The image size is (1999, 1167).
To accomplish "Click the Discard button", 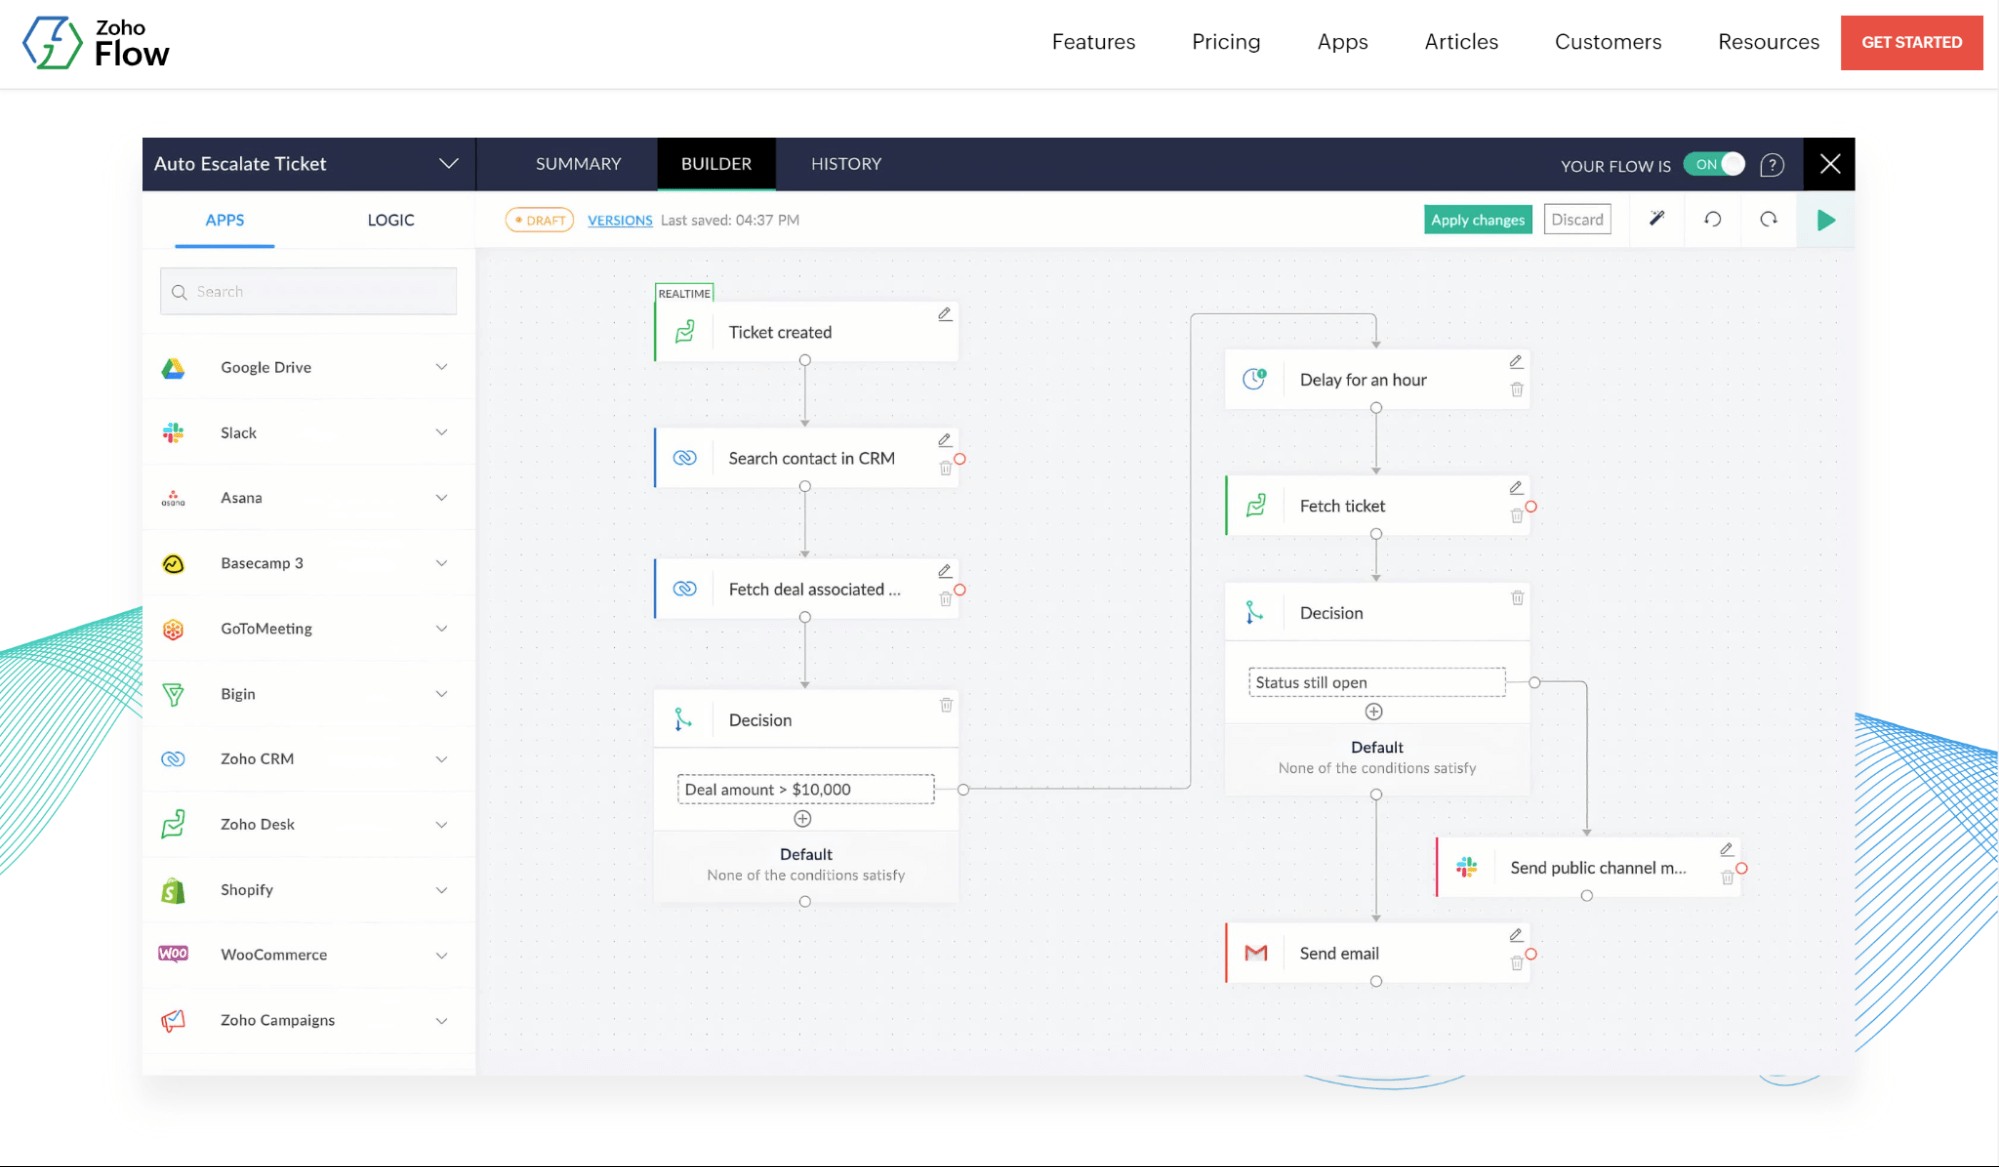I will pos(1577,220).
